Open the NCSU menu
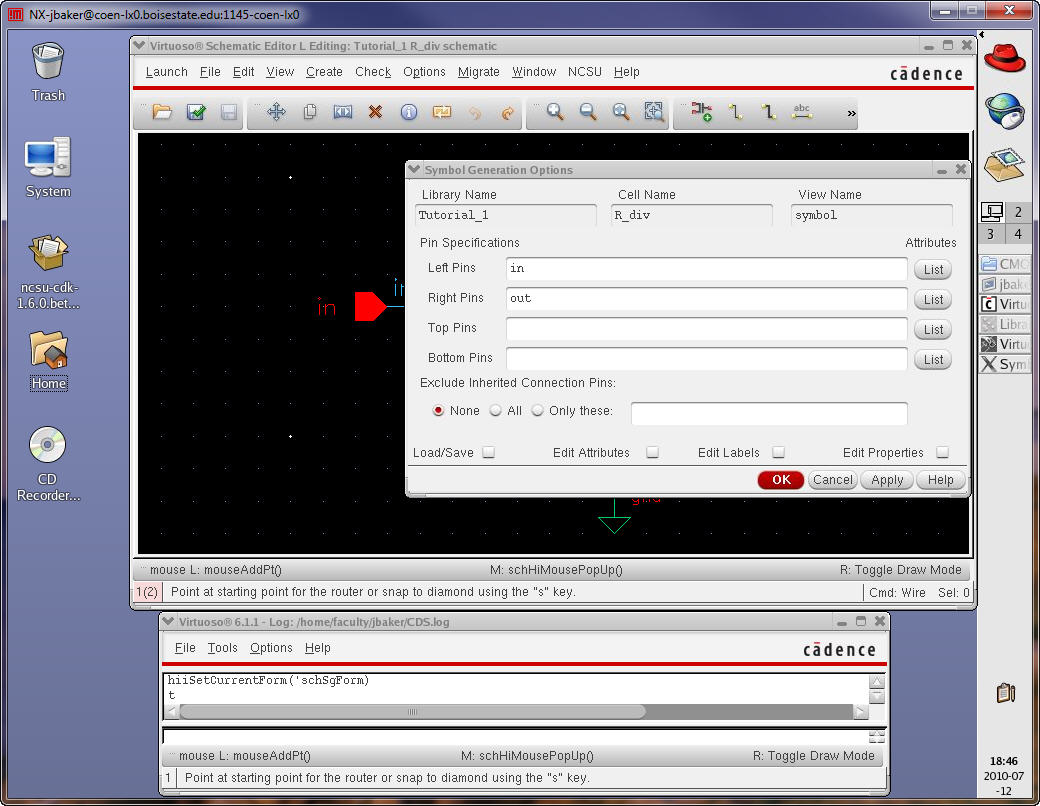The image size is (1040, 806). coord(585,72)
